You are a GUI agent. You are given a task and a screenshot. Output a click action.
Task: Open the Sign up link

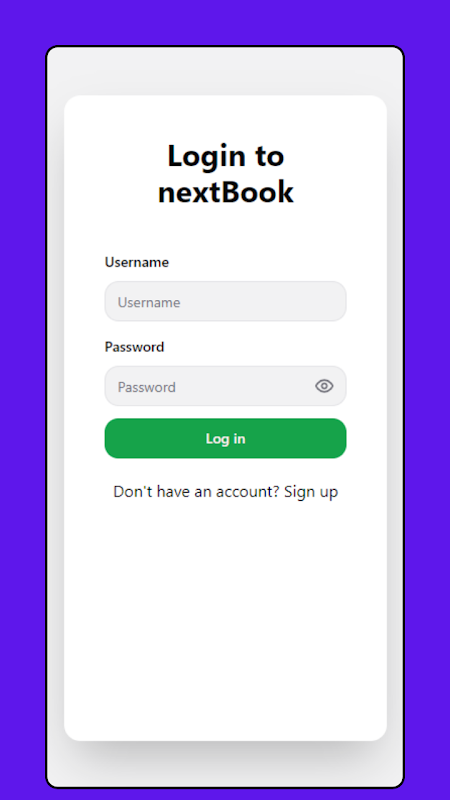coord(311,492)
